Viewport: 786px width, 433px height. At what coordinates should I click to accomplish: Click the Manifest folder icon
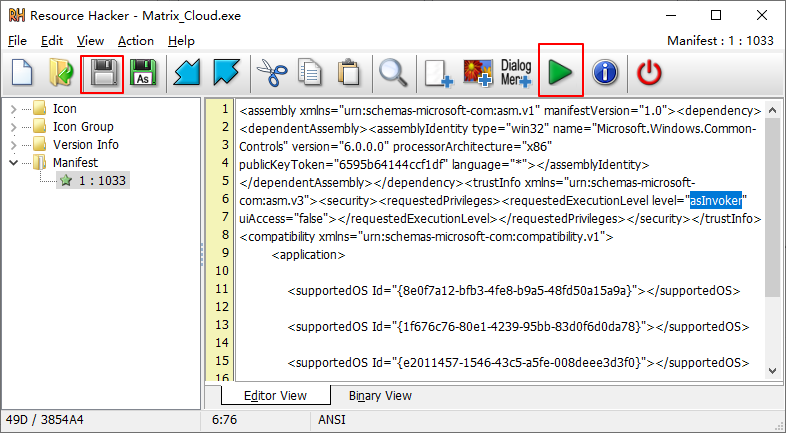tap(40, 162)
